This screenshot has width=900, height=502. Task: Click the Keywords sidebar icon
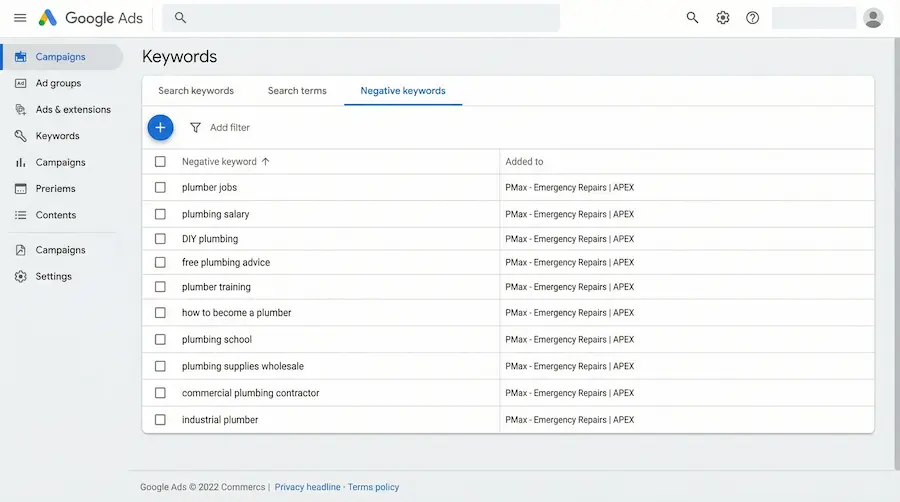[21, 136]
